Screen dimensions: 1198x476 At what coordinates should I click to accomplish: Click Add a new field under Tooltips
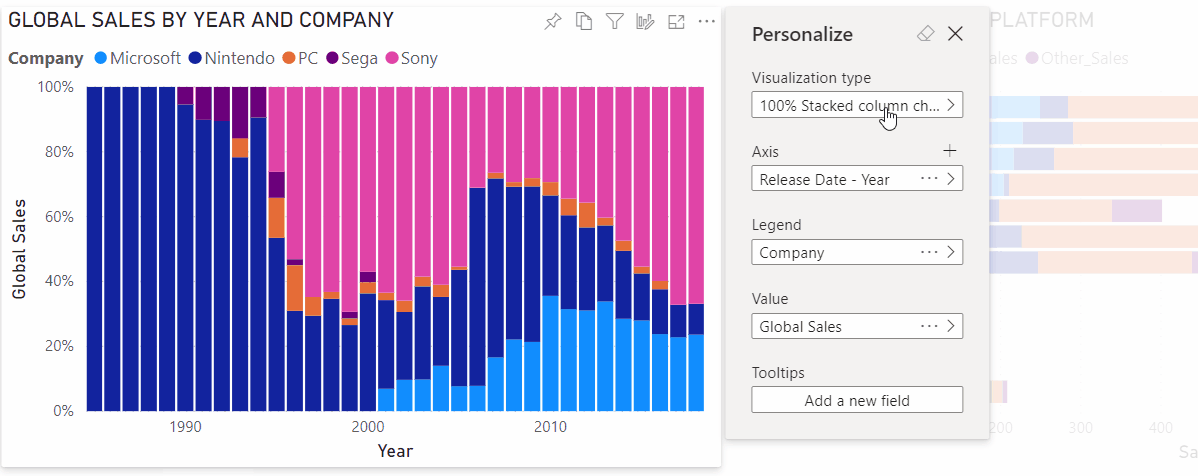click(x=857, y=400)
